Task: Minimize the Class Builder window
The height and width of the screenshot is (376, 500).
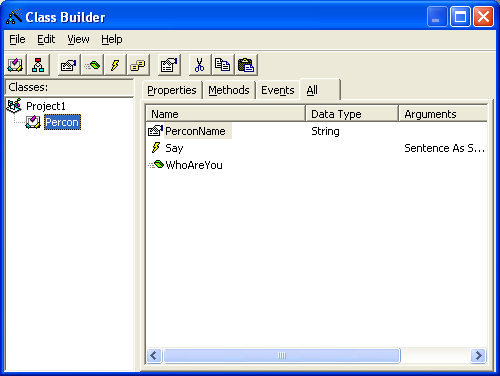Action: 437,17
